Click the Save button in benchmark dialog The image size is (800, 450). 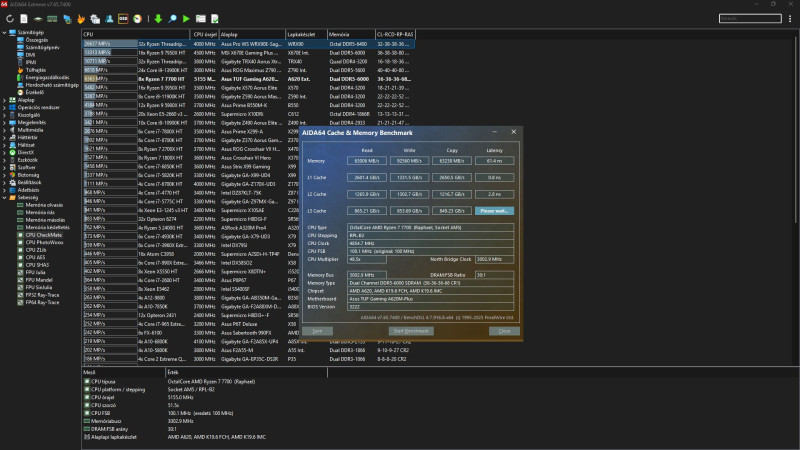click(317, 331)
